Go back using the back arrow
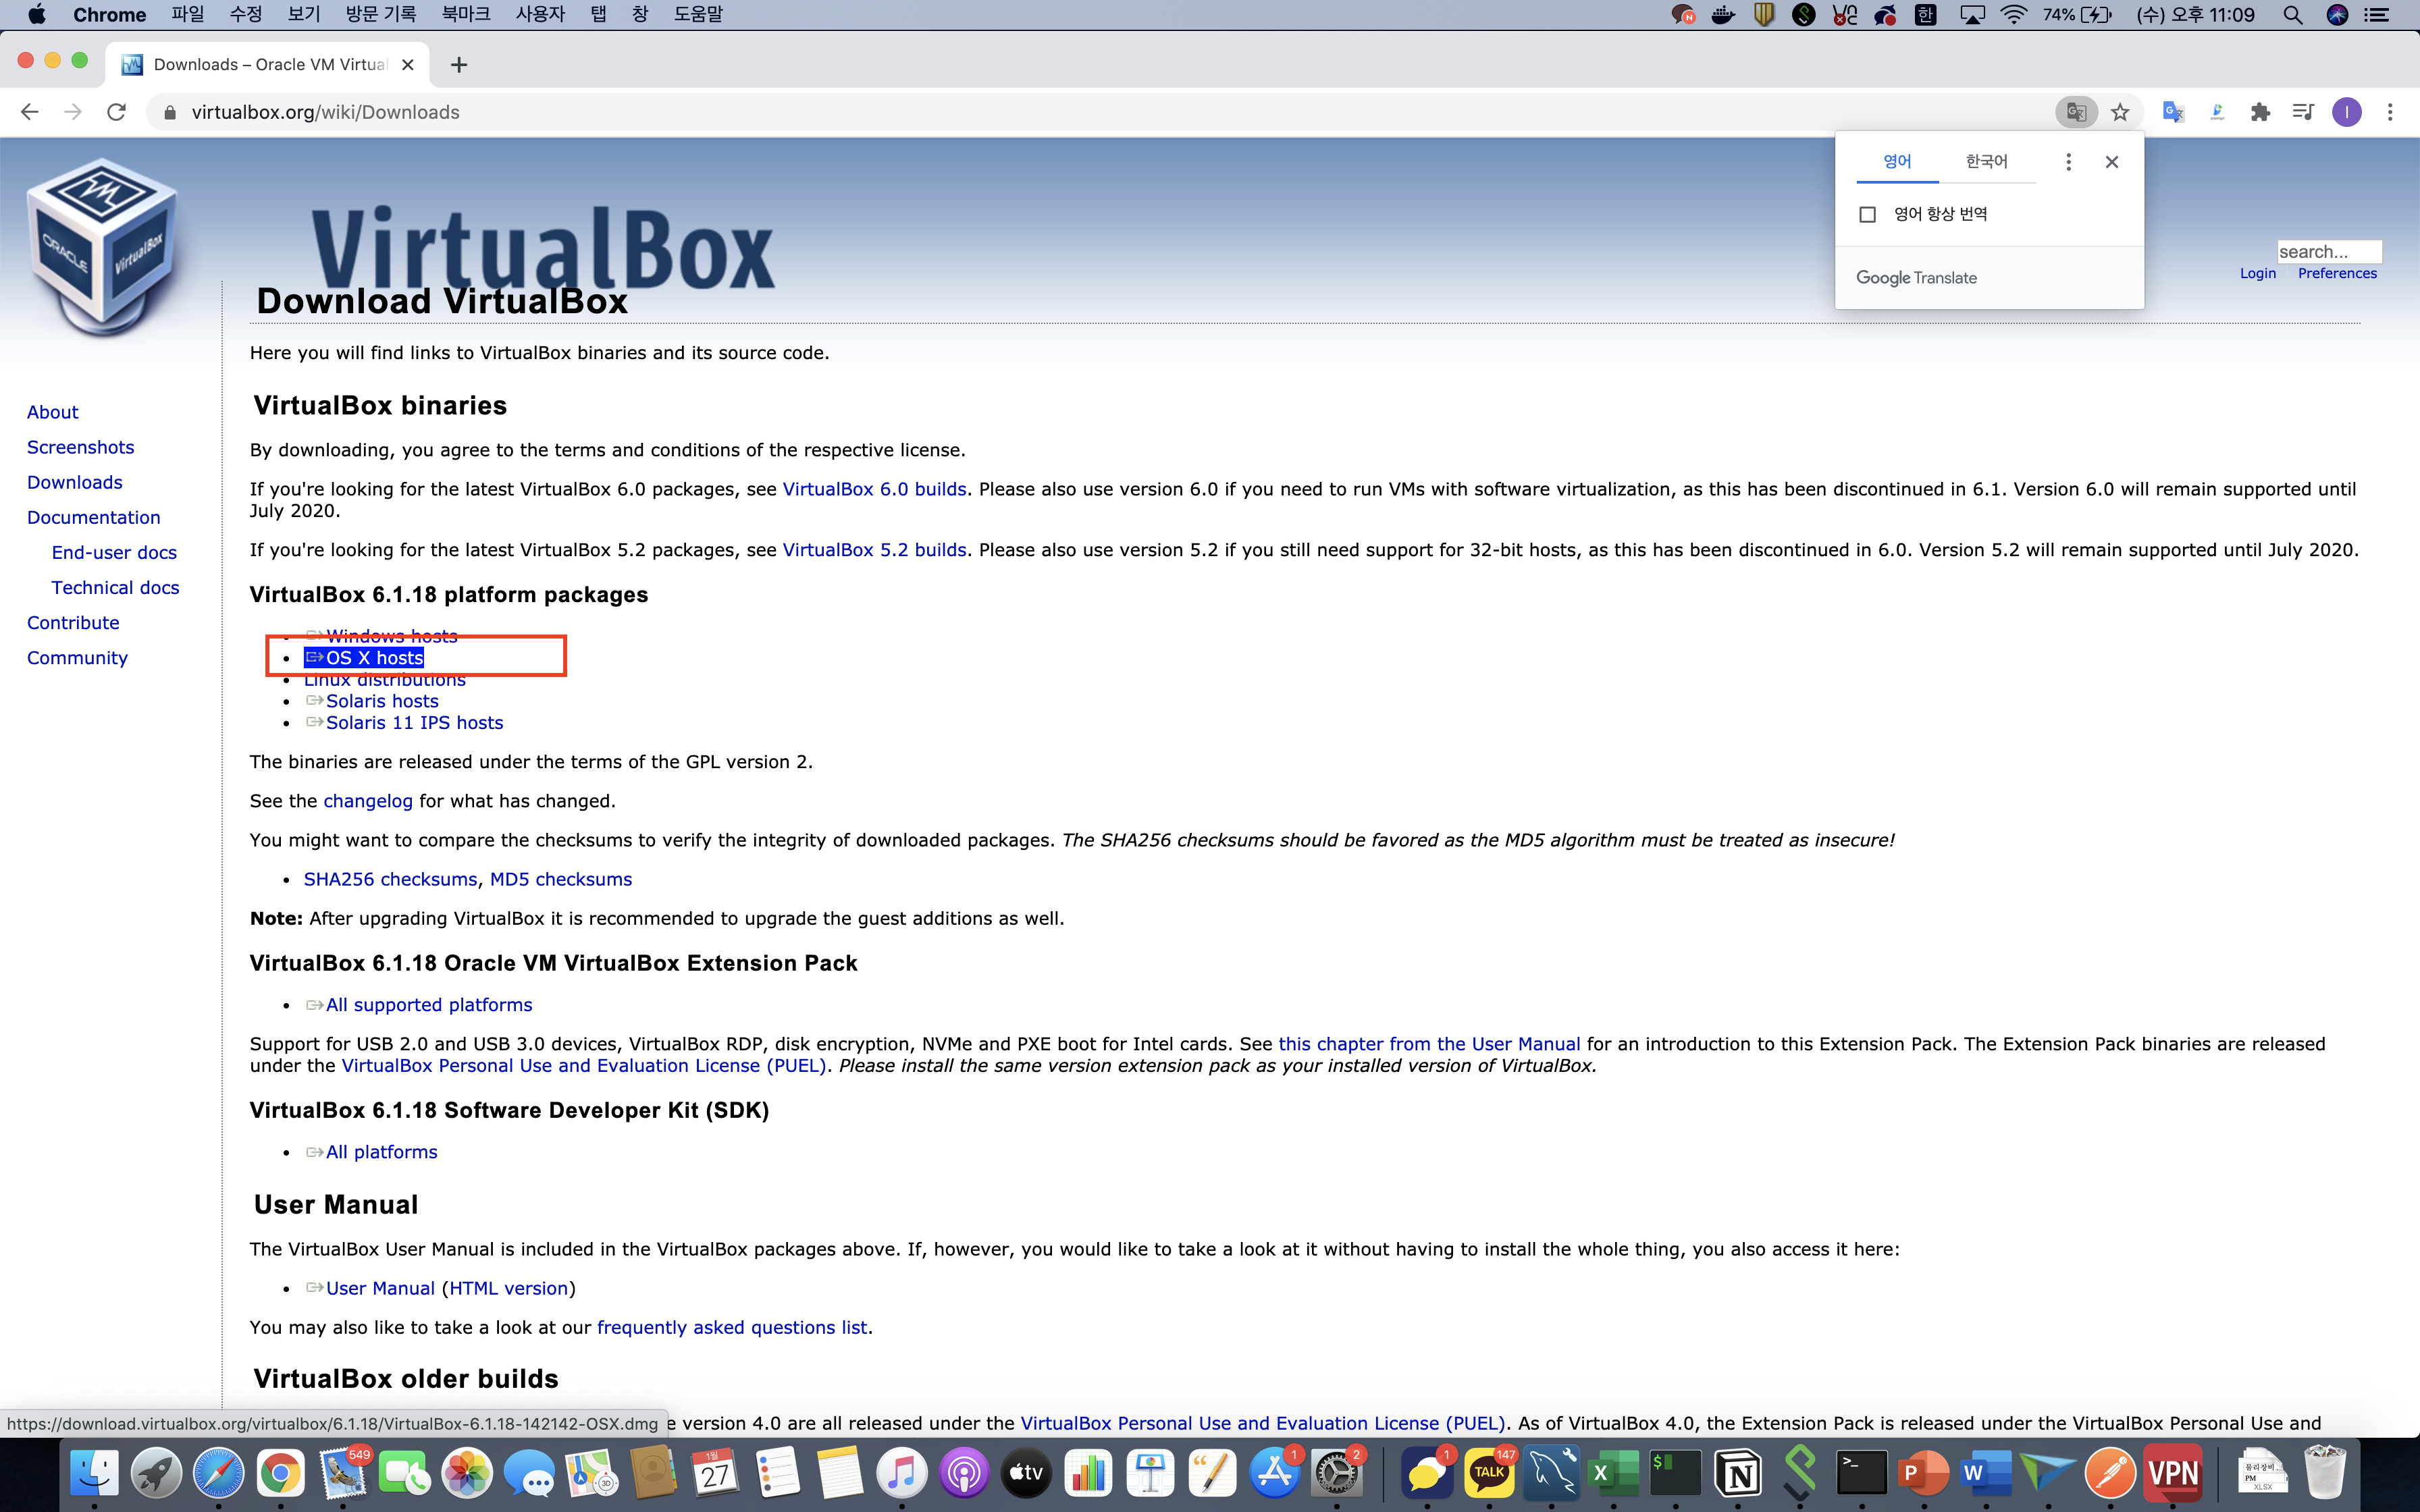2420x1512 pixels. (x=30, y=112)
